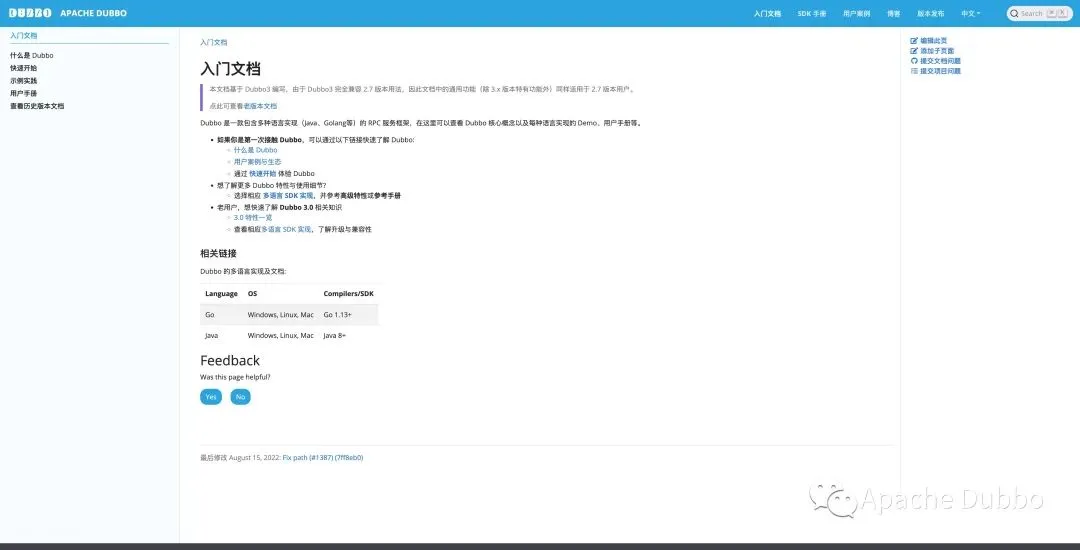1080x550 pixels.
Task: Open the 中文 language dropdown
Action: pos(970,14)
